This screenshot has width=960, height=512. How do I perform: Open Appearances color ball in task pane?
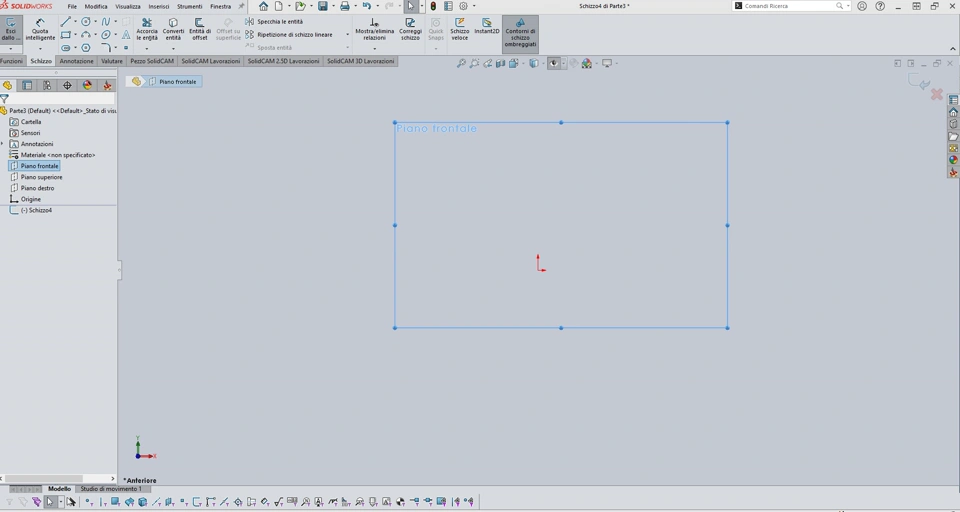[x=953, y=160]
